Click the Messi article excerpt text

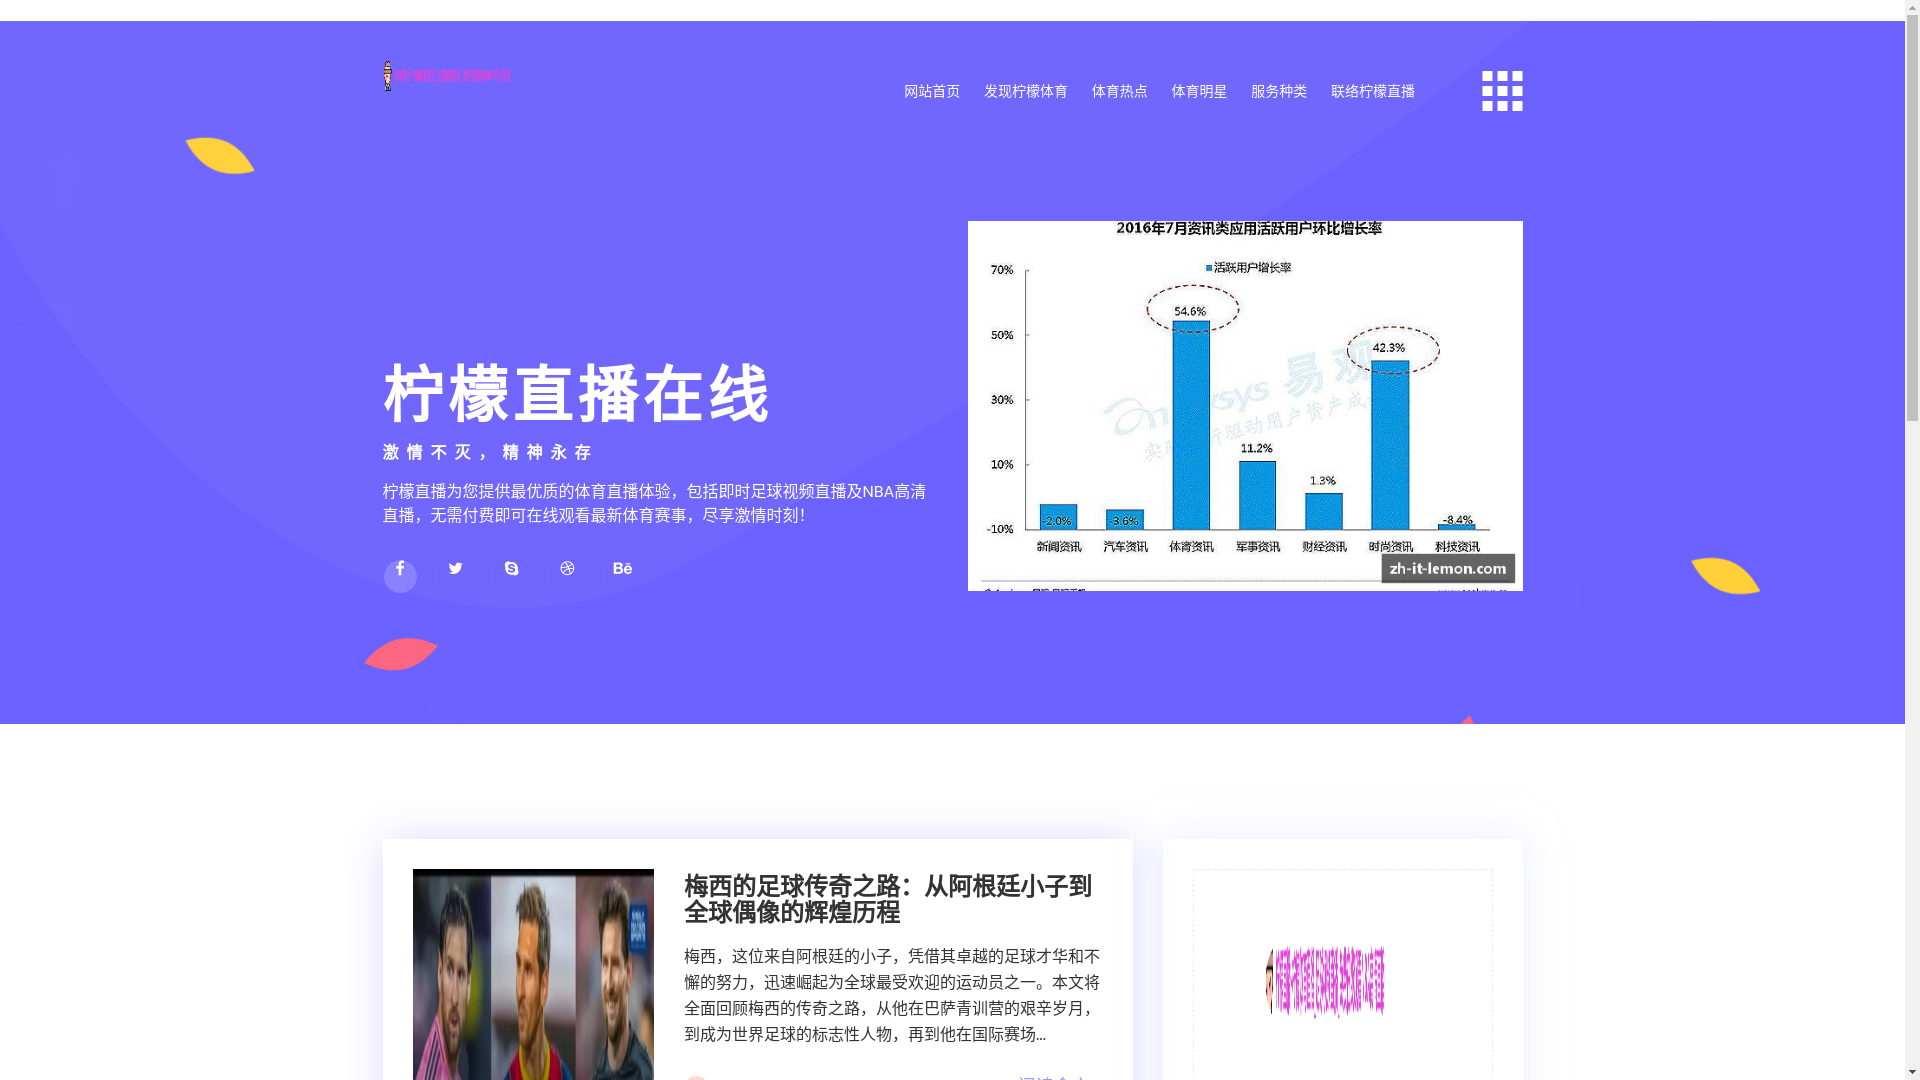click(x=892, y=995)
